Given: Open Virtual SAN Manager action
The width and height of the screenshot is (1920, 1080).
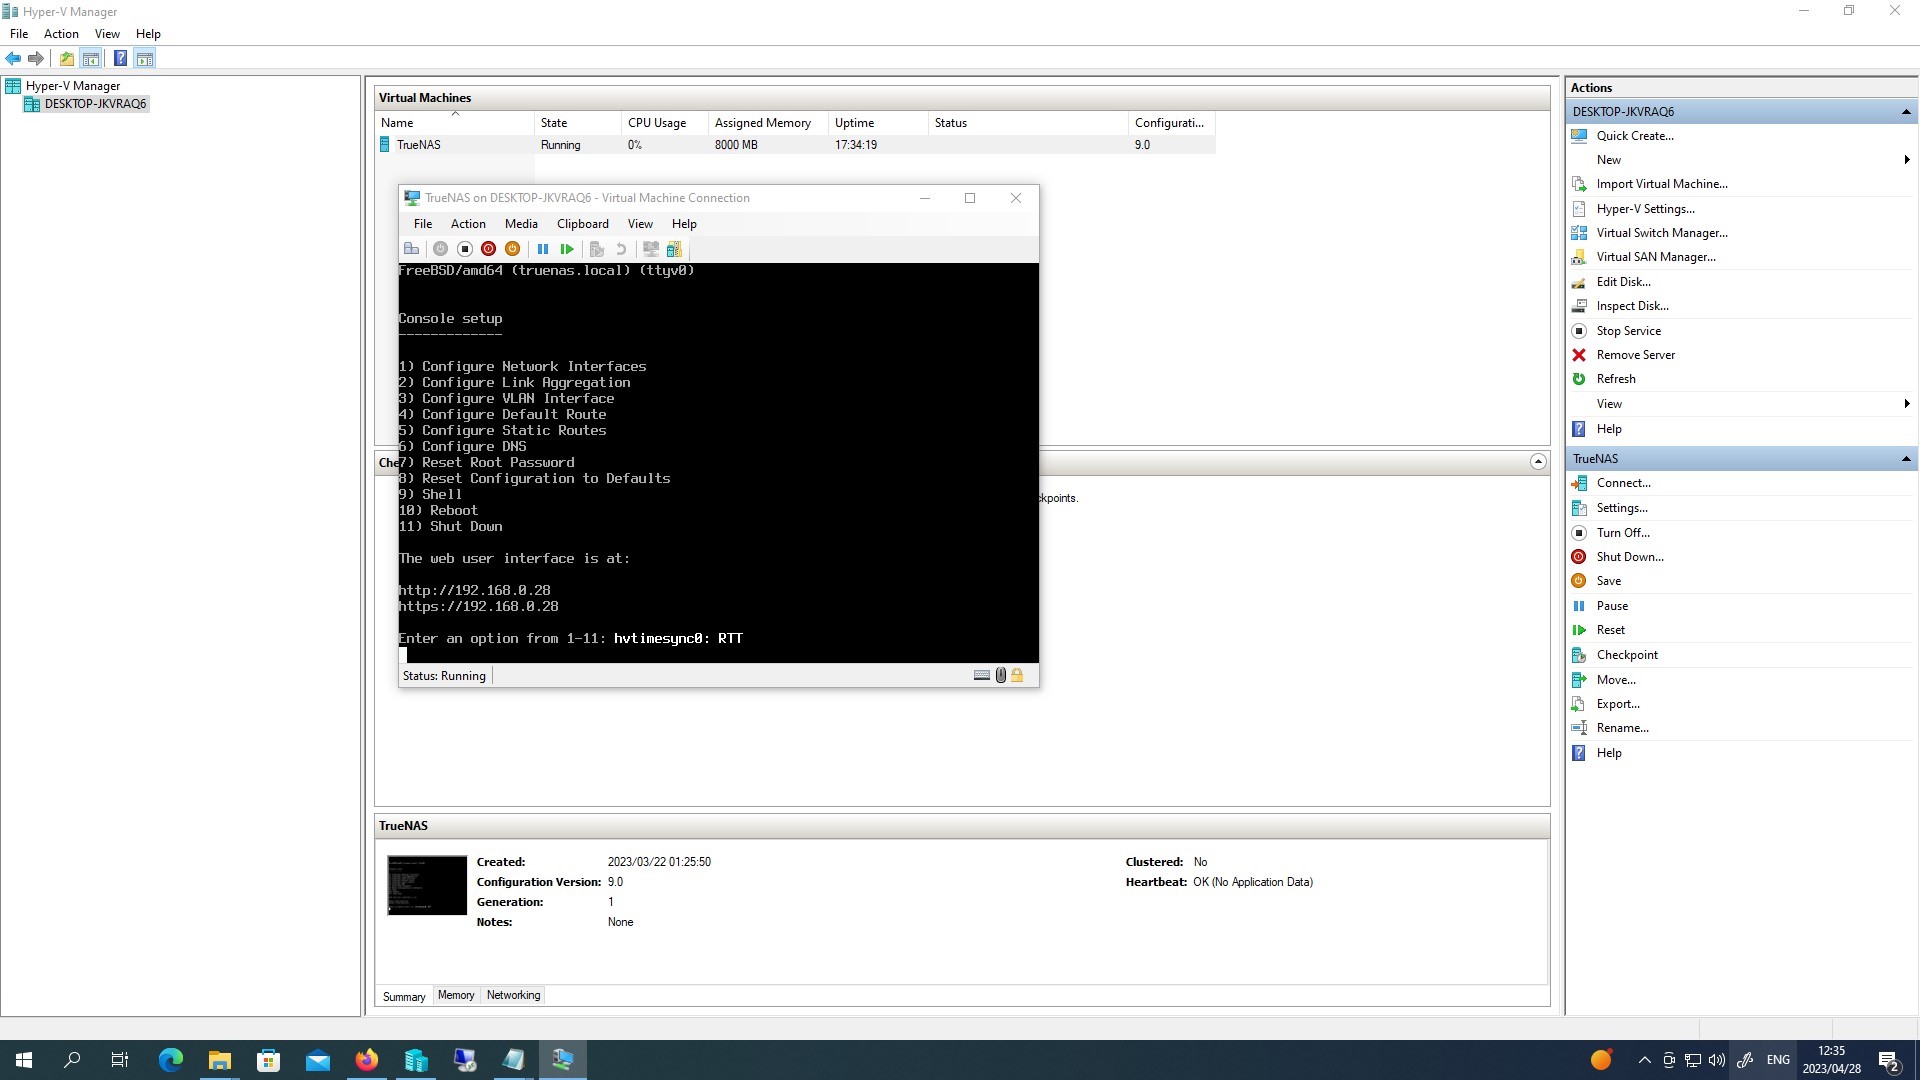Looking at the screenshot, I should tap(1655, 257).
